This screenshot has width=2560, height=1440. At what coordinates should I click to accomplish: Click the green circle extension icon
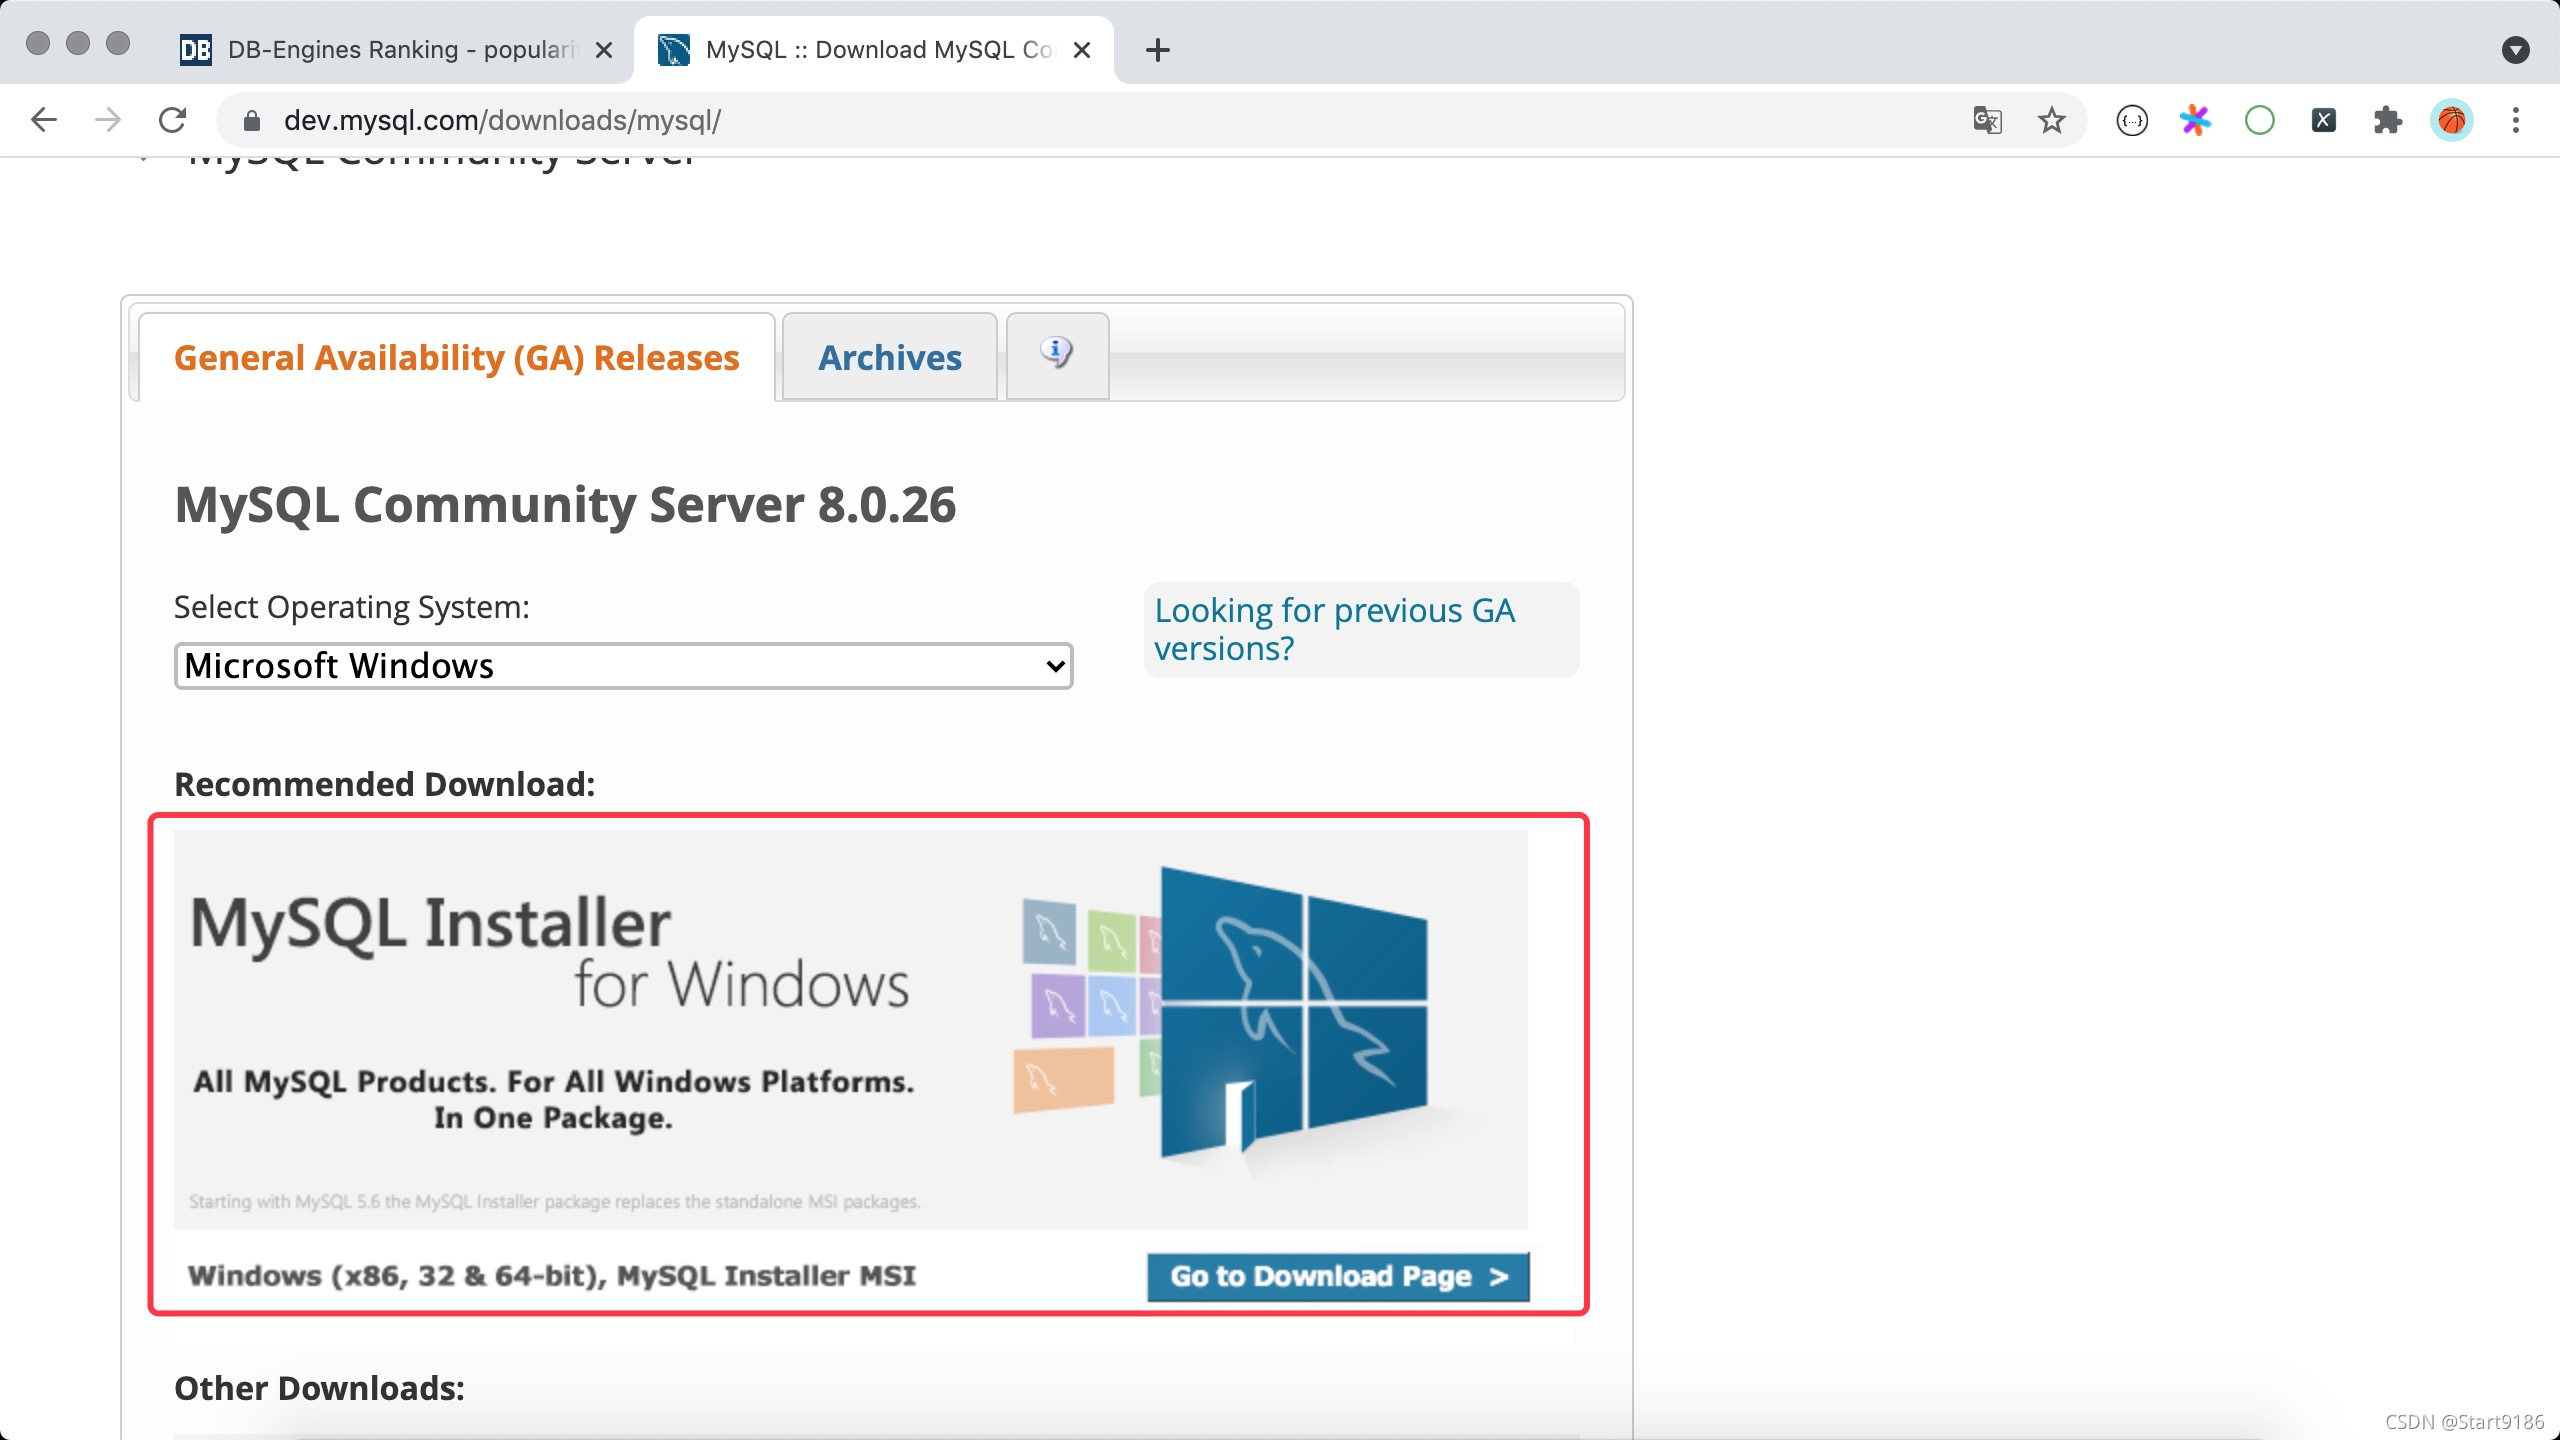point(2259,120)
